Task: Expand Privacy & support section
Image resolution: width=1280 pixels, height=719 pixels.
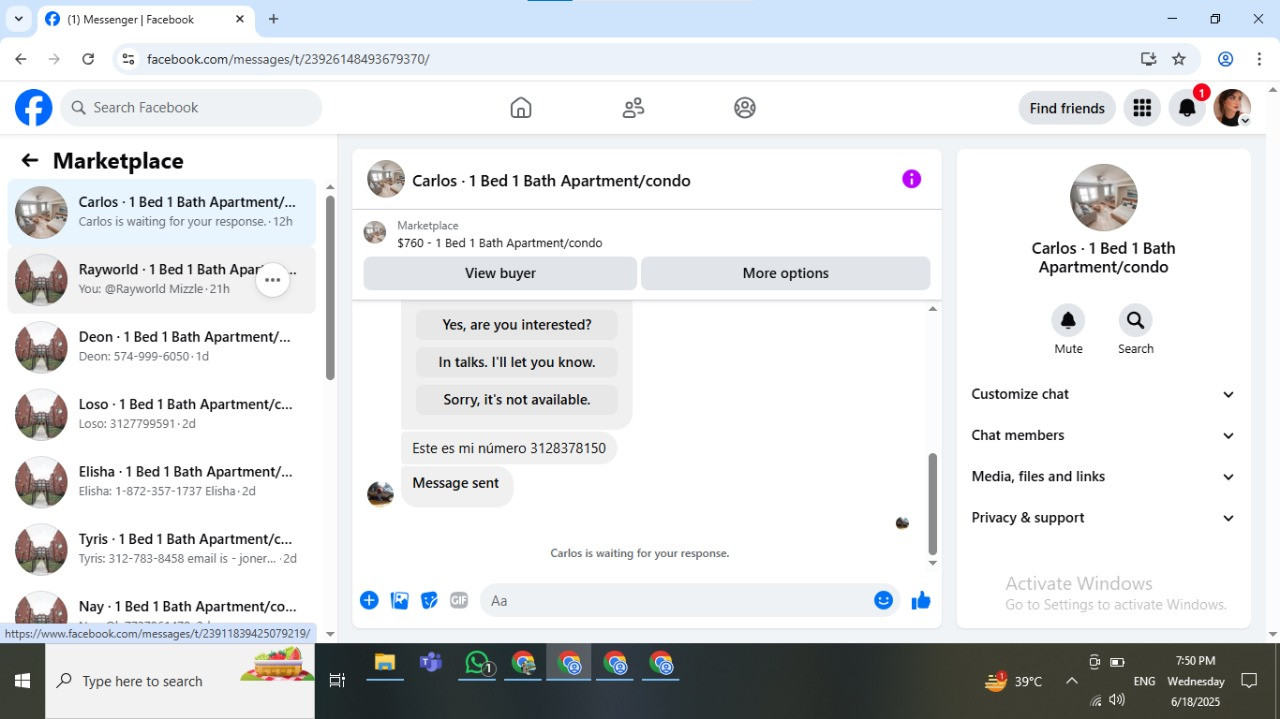Action: (x=1103, y=517)
